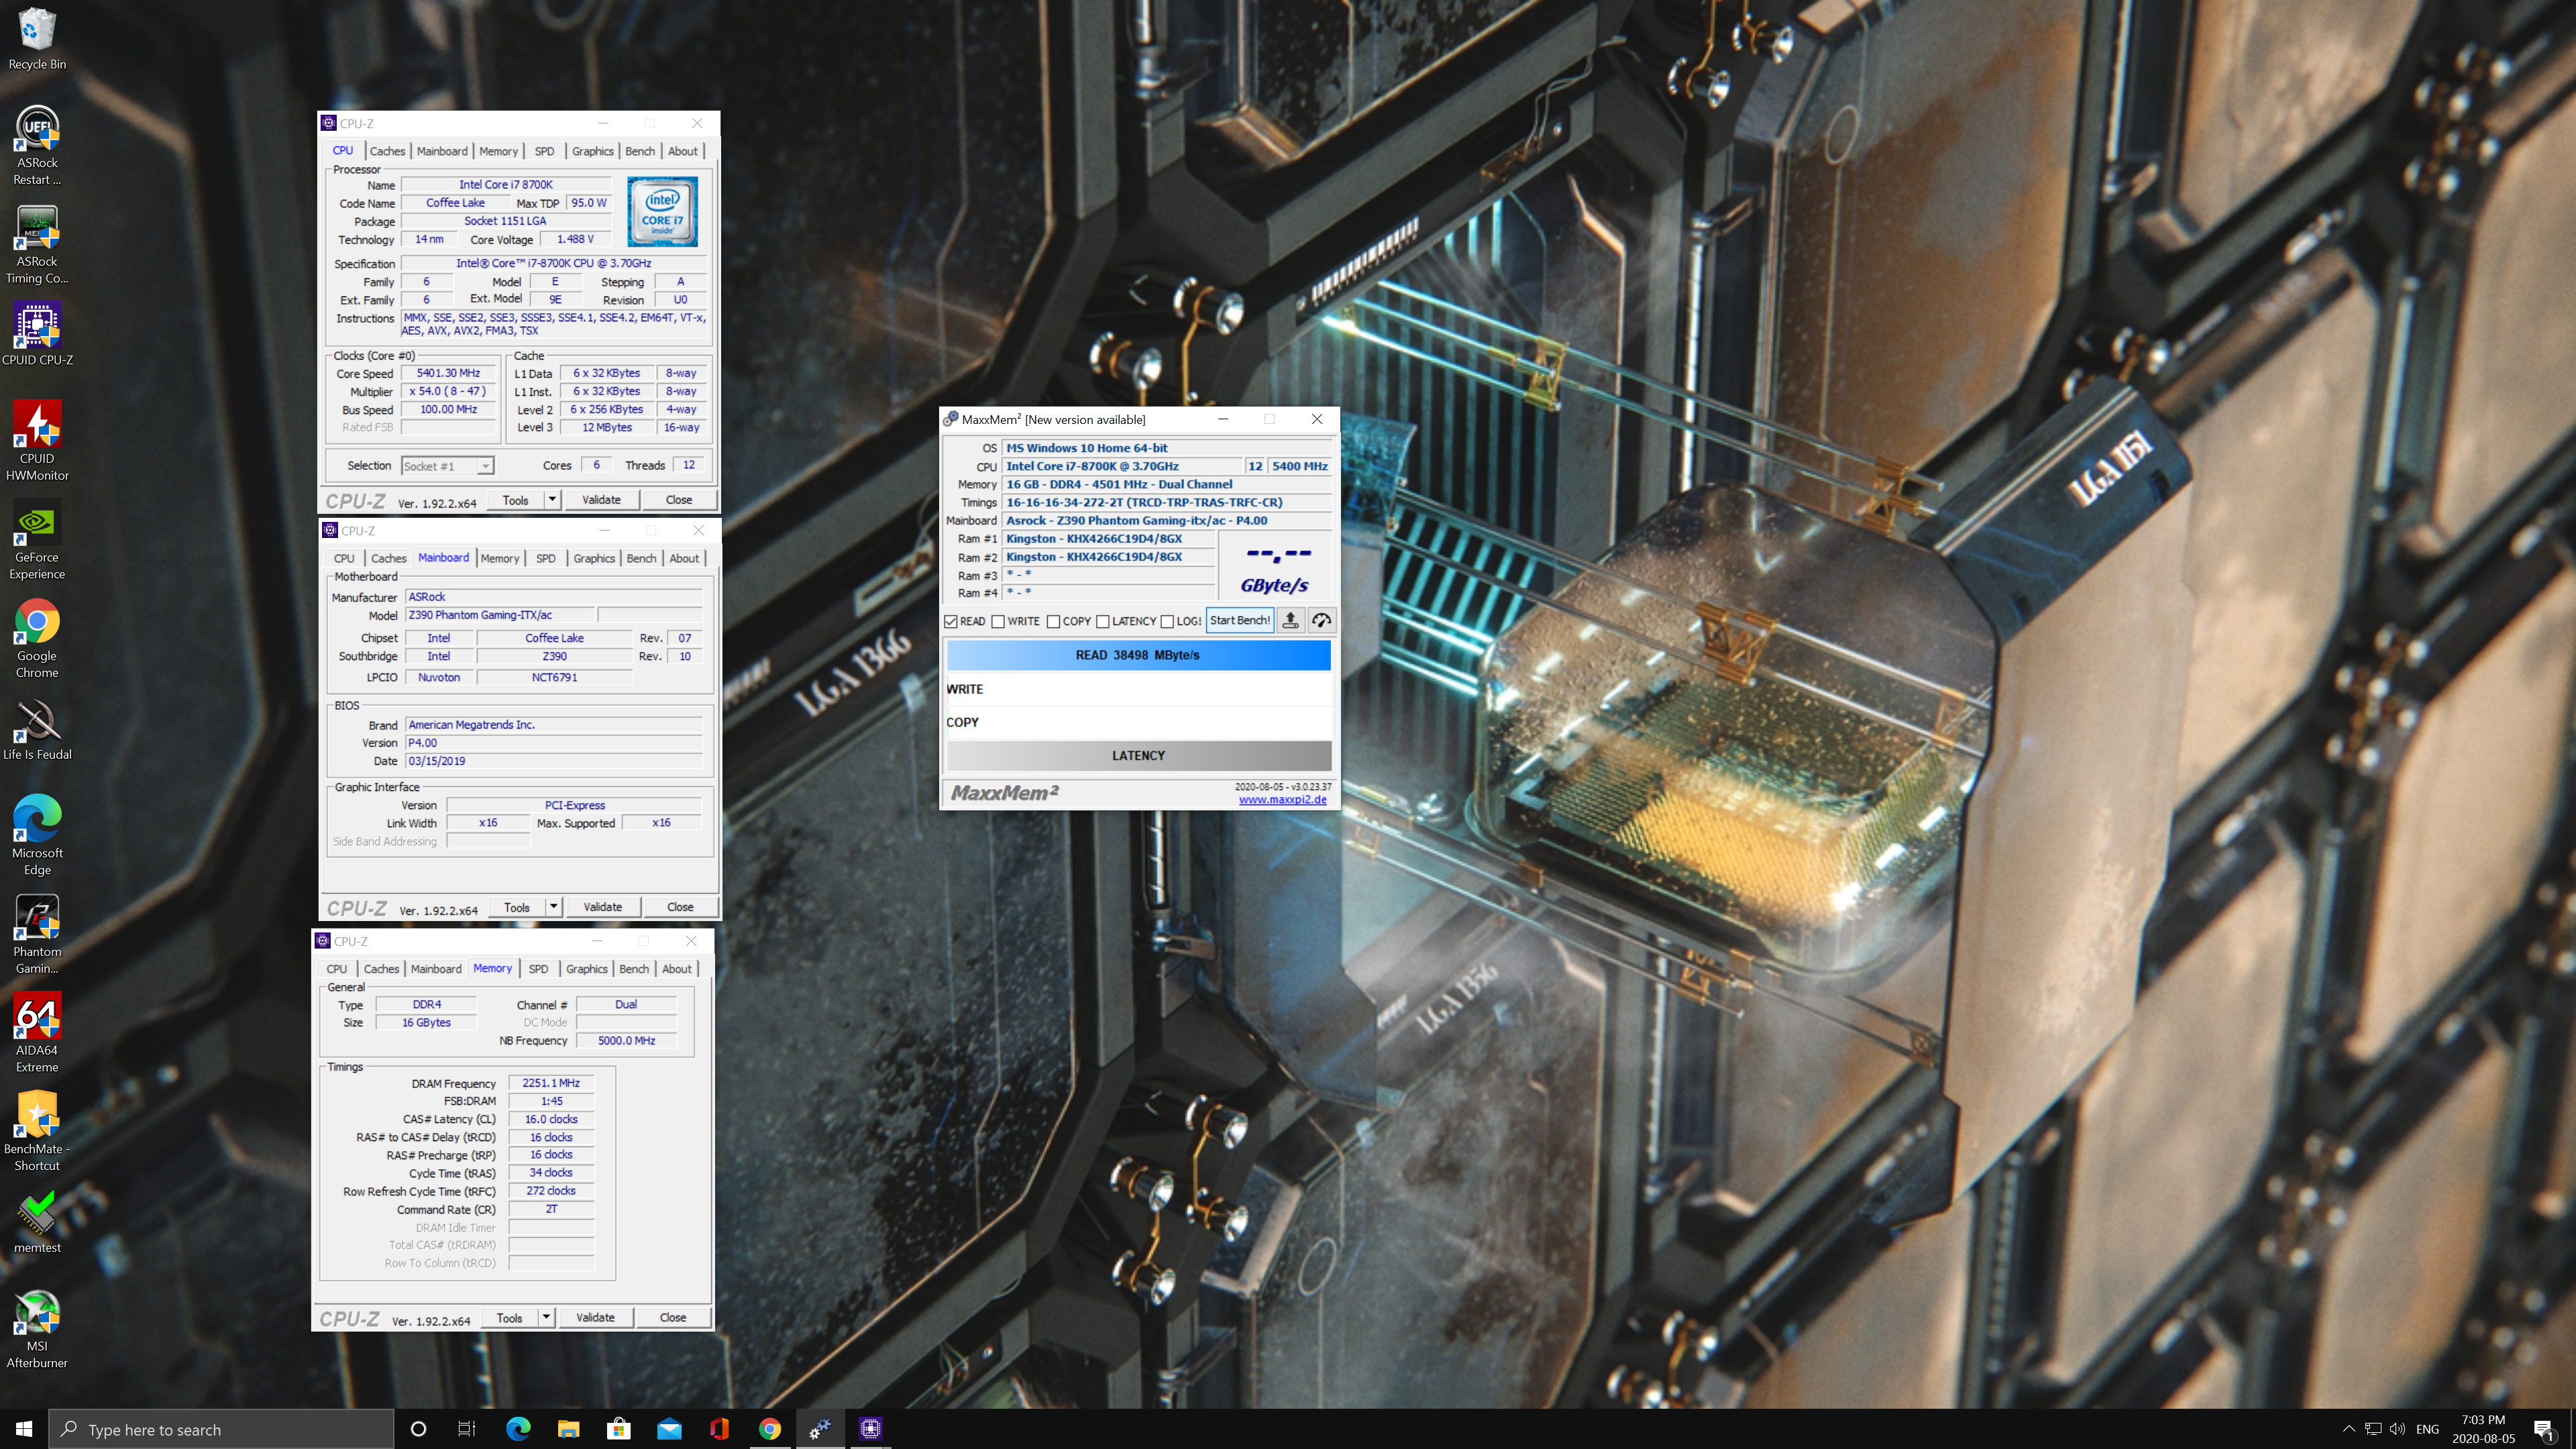Viewport: 2576px width, 1449px height.
Task: Switch to Caches tab in top CPU-Z
Action: tap(387, 151)
